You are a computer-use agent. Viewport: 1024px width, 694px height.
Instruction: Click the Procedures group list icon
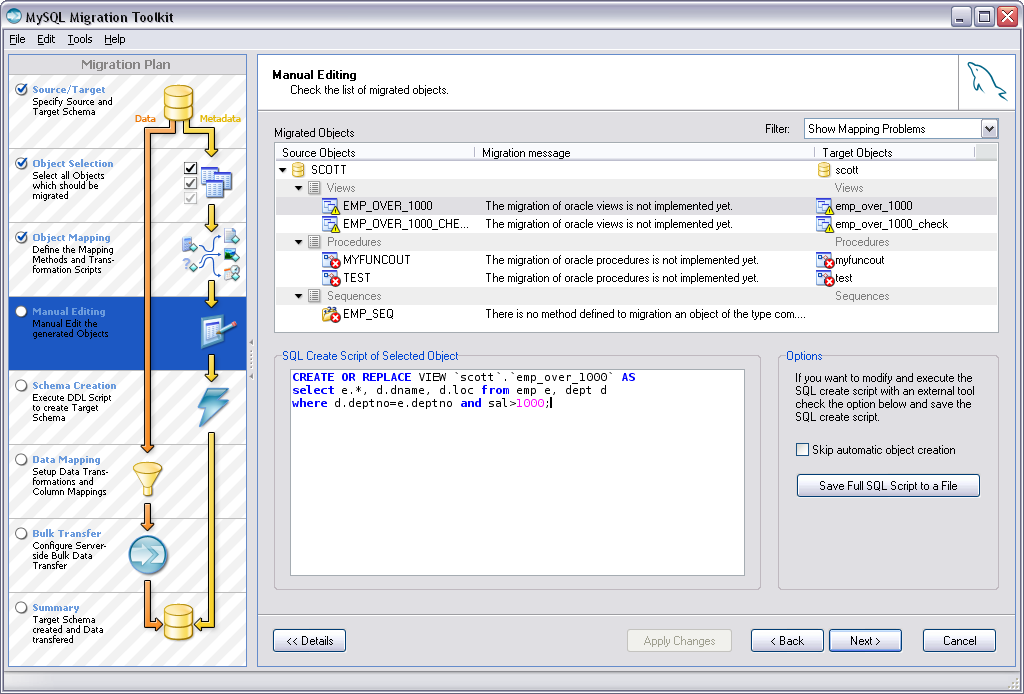point(314,242)
